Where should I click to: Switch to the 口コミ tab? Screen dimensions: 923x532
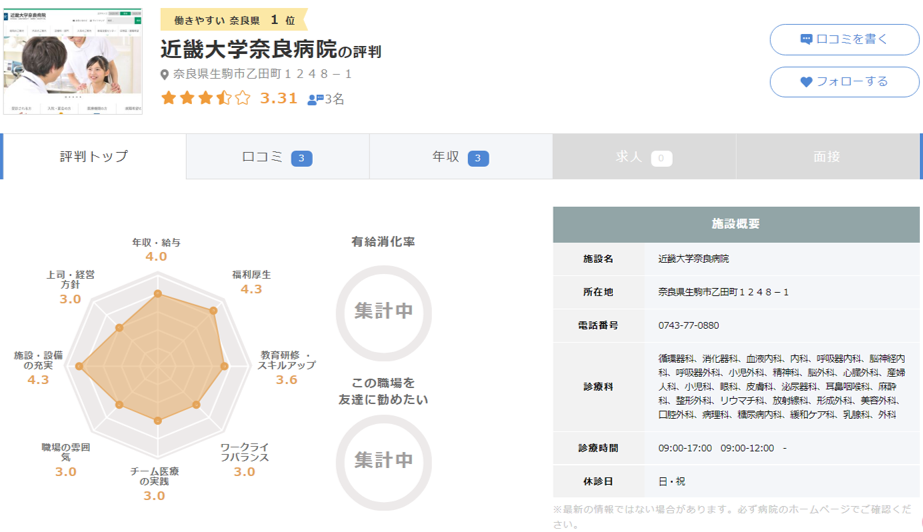(278, 157)
